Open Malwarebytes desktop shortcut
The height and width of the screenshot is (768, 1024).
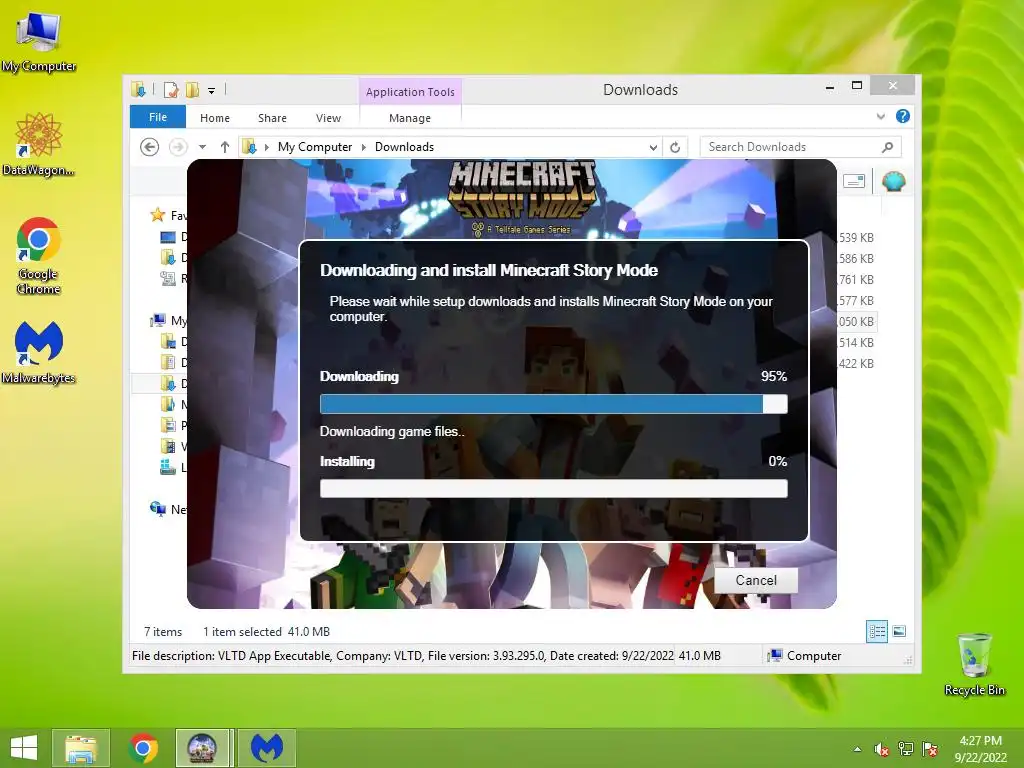[x=39, y=353]
